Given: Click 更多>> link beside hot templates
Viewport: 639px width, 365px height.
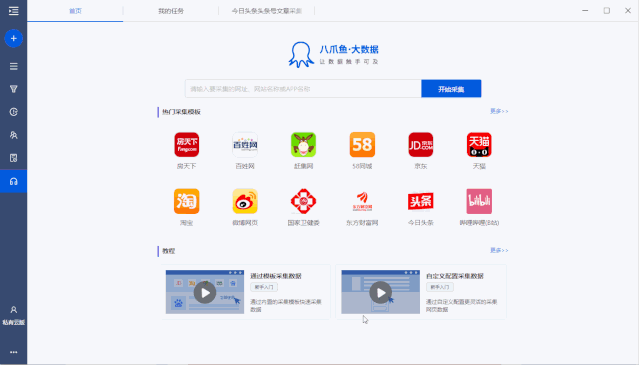Looking at the screenshot, I should (499, 111).
